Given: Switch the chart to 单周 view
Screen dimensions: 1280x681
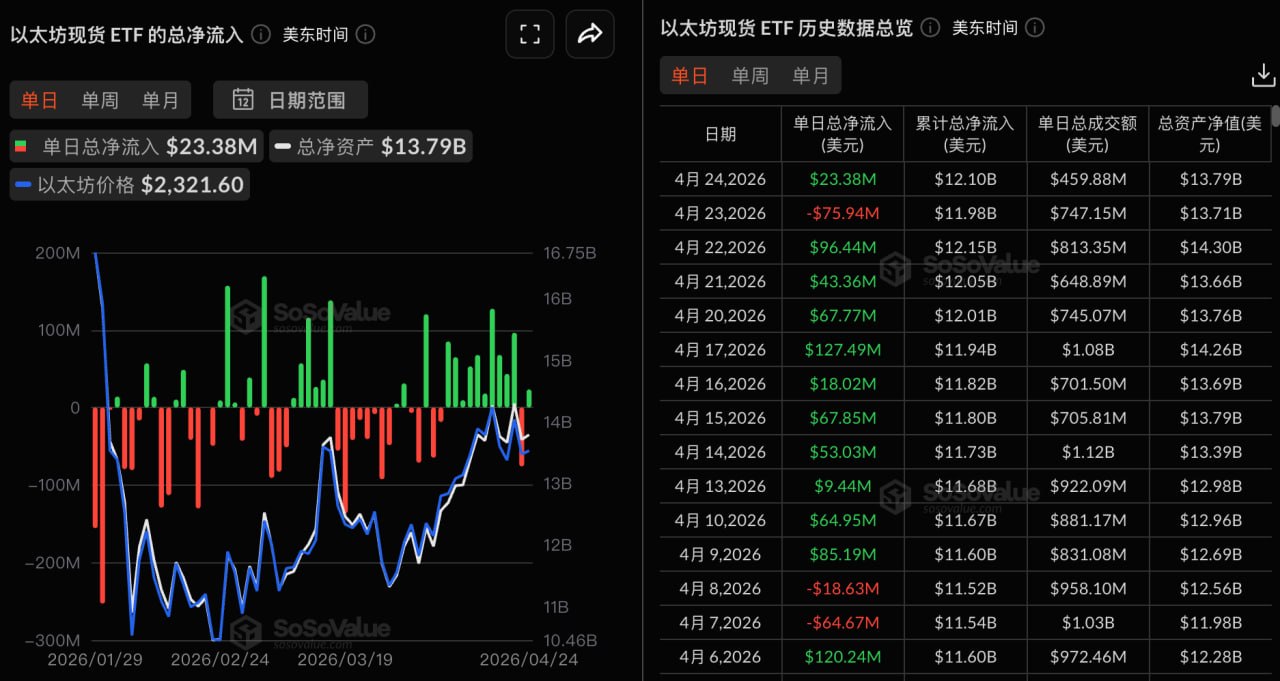Looking at the screenshot, I should pos(100,99).
